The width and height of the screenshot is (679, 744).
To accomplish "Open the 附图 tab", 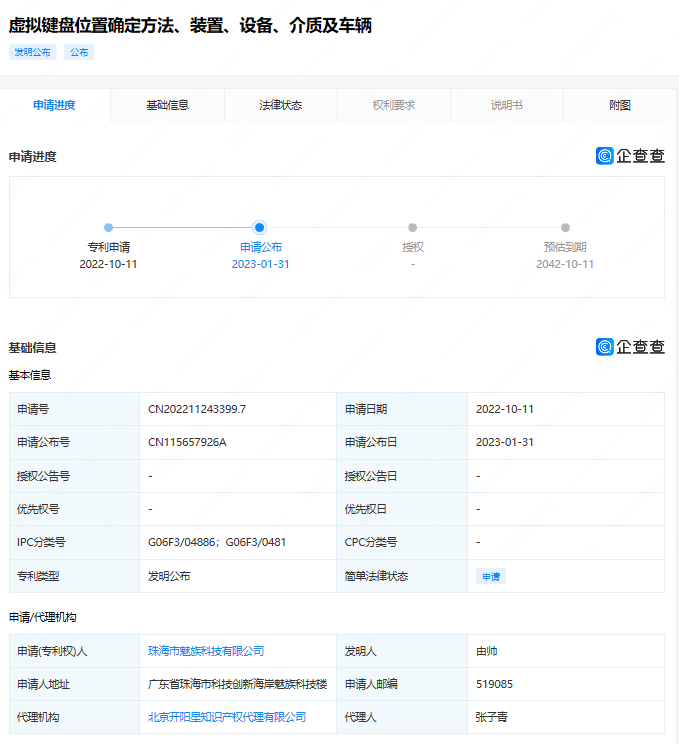I will pos(619,105).
